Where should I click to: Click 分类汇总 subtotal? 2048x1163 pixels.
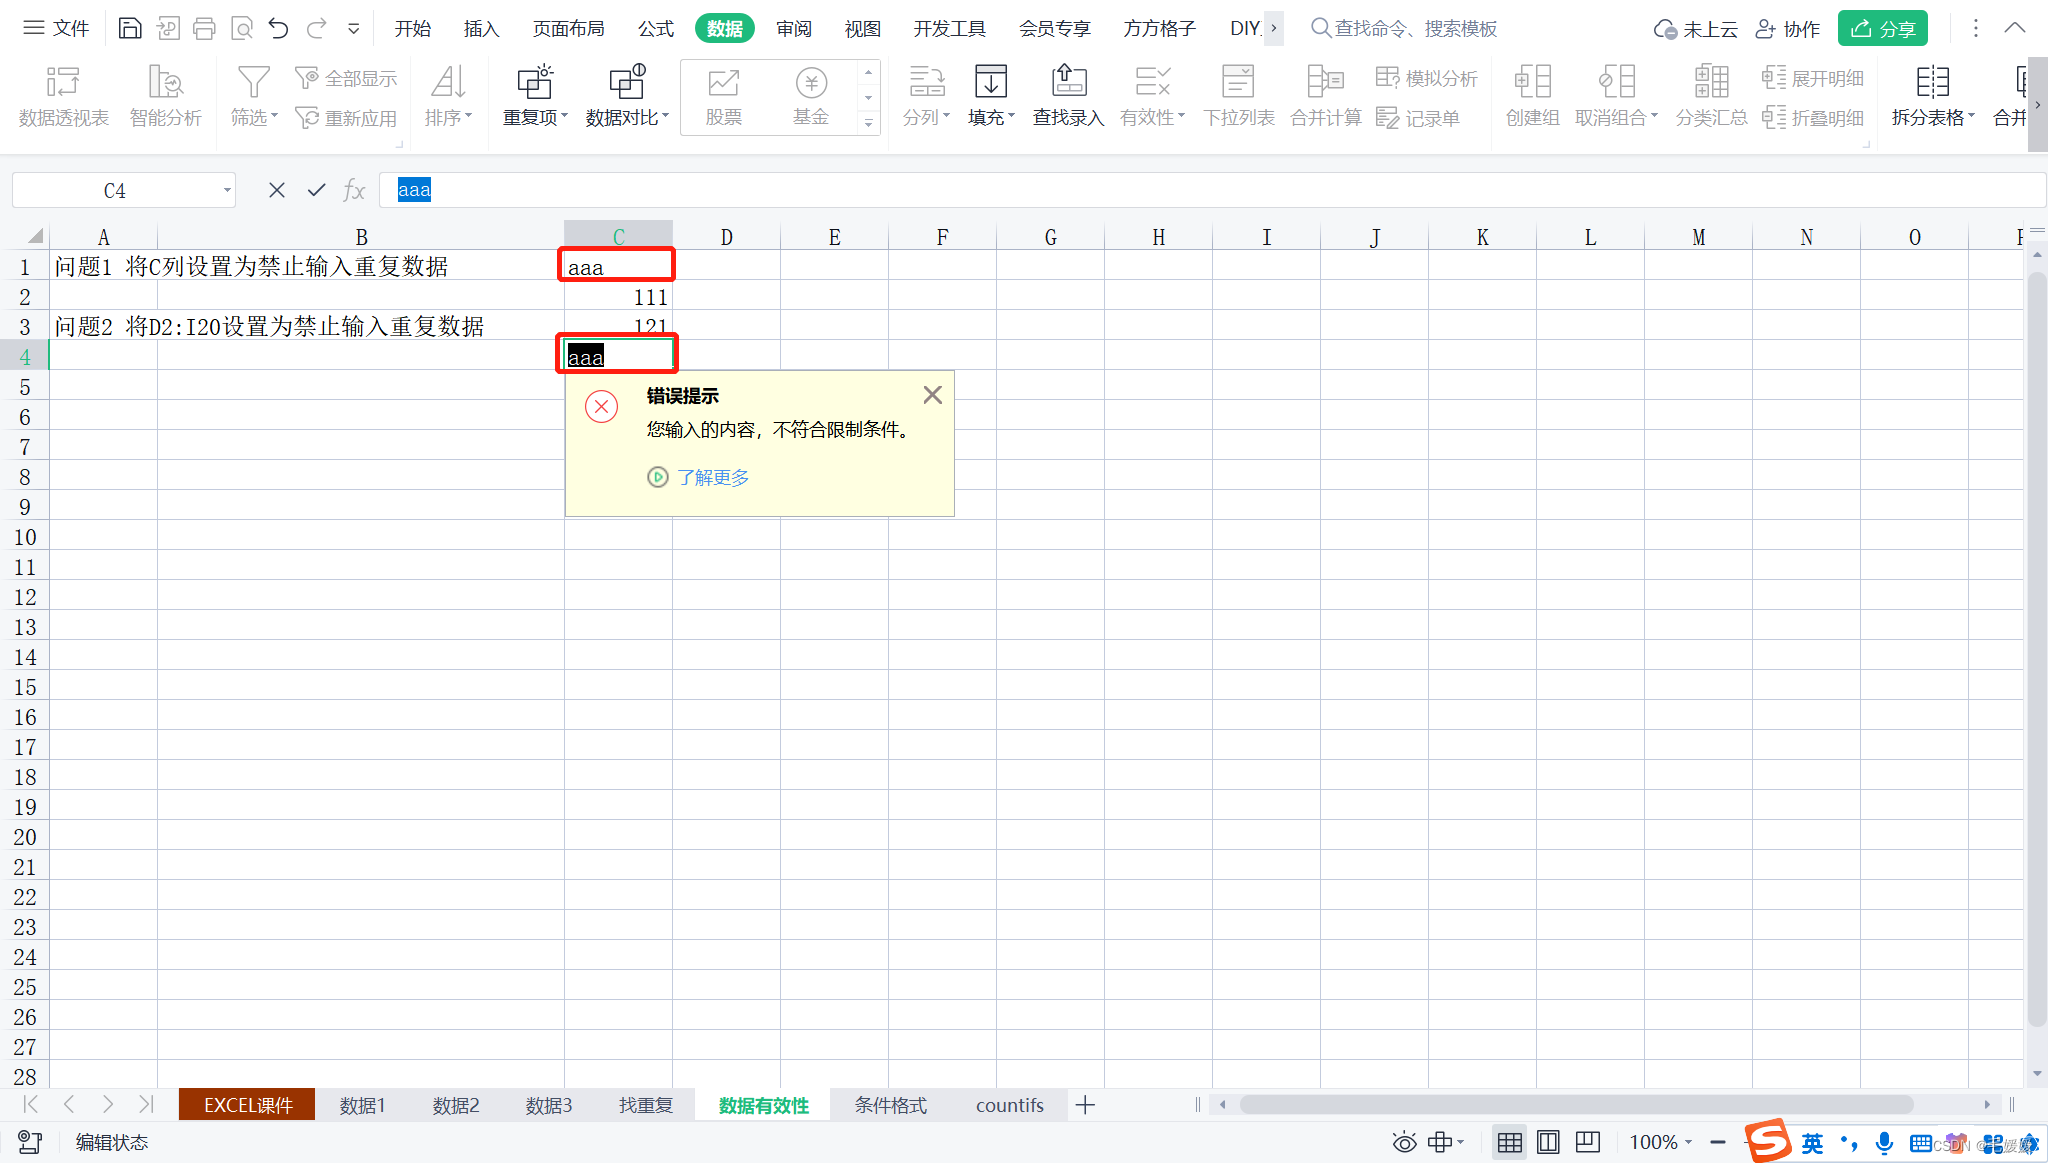point(1712,96)
